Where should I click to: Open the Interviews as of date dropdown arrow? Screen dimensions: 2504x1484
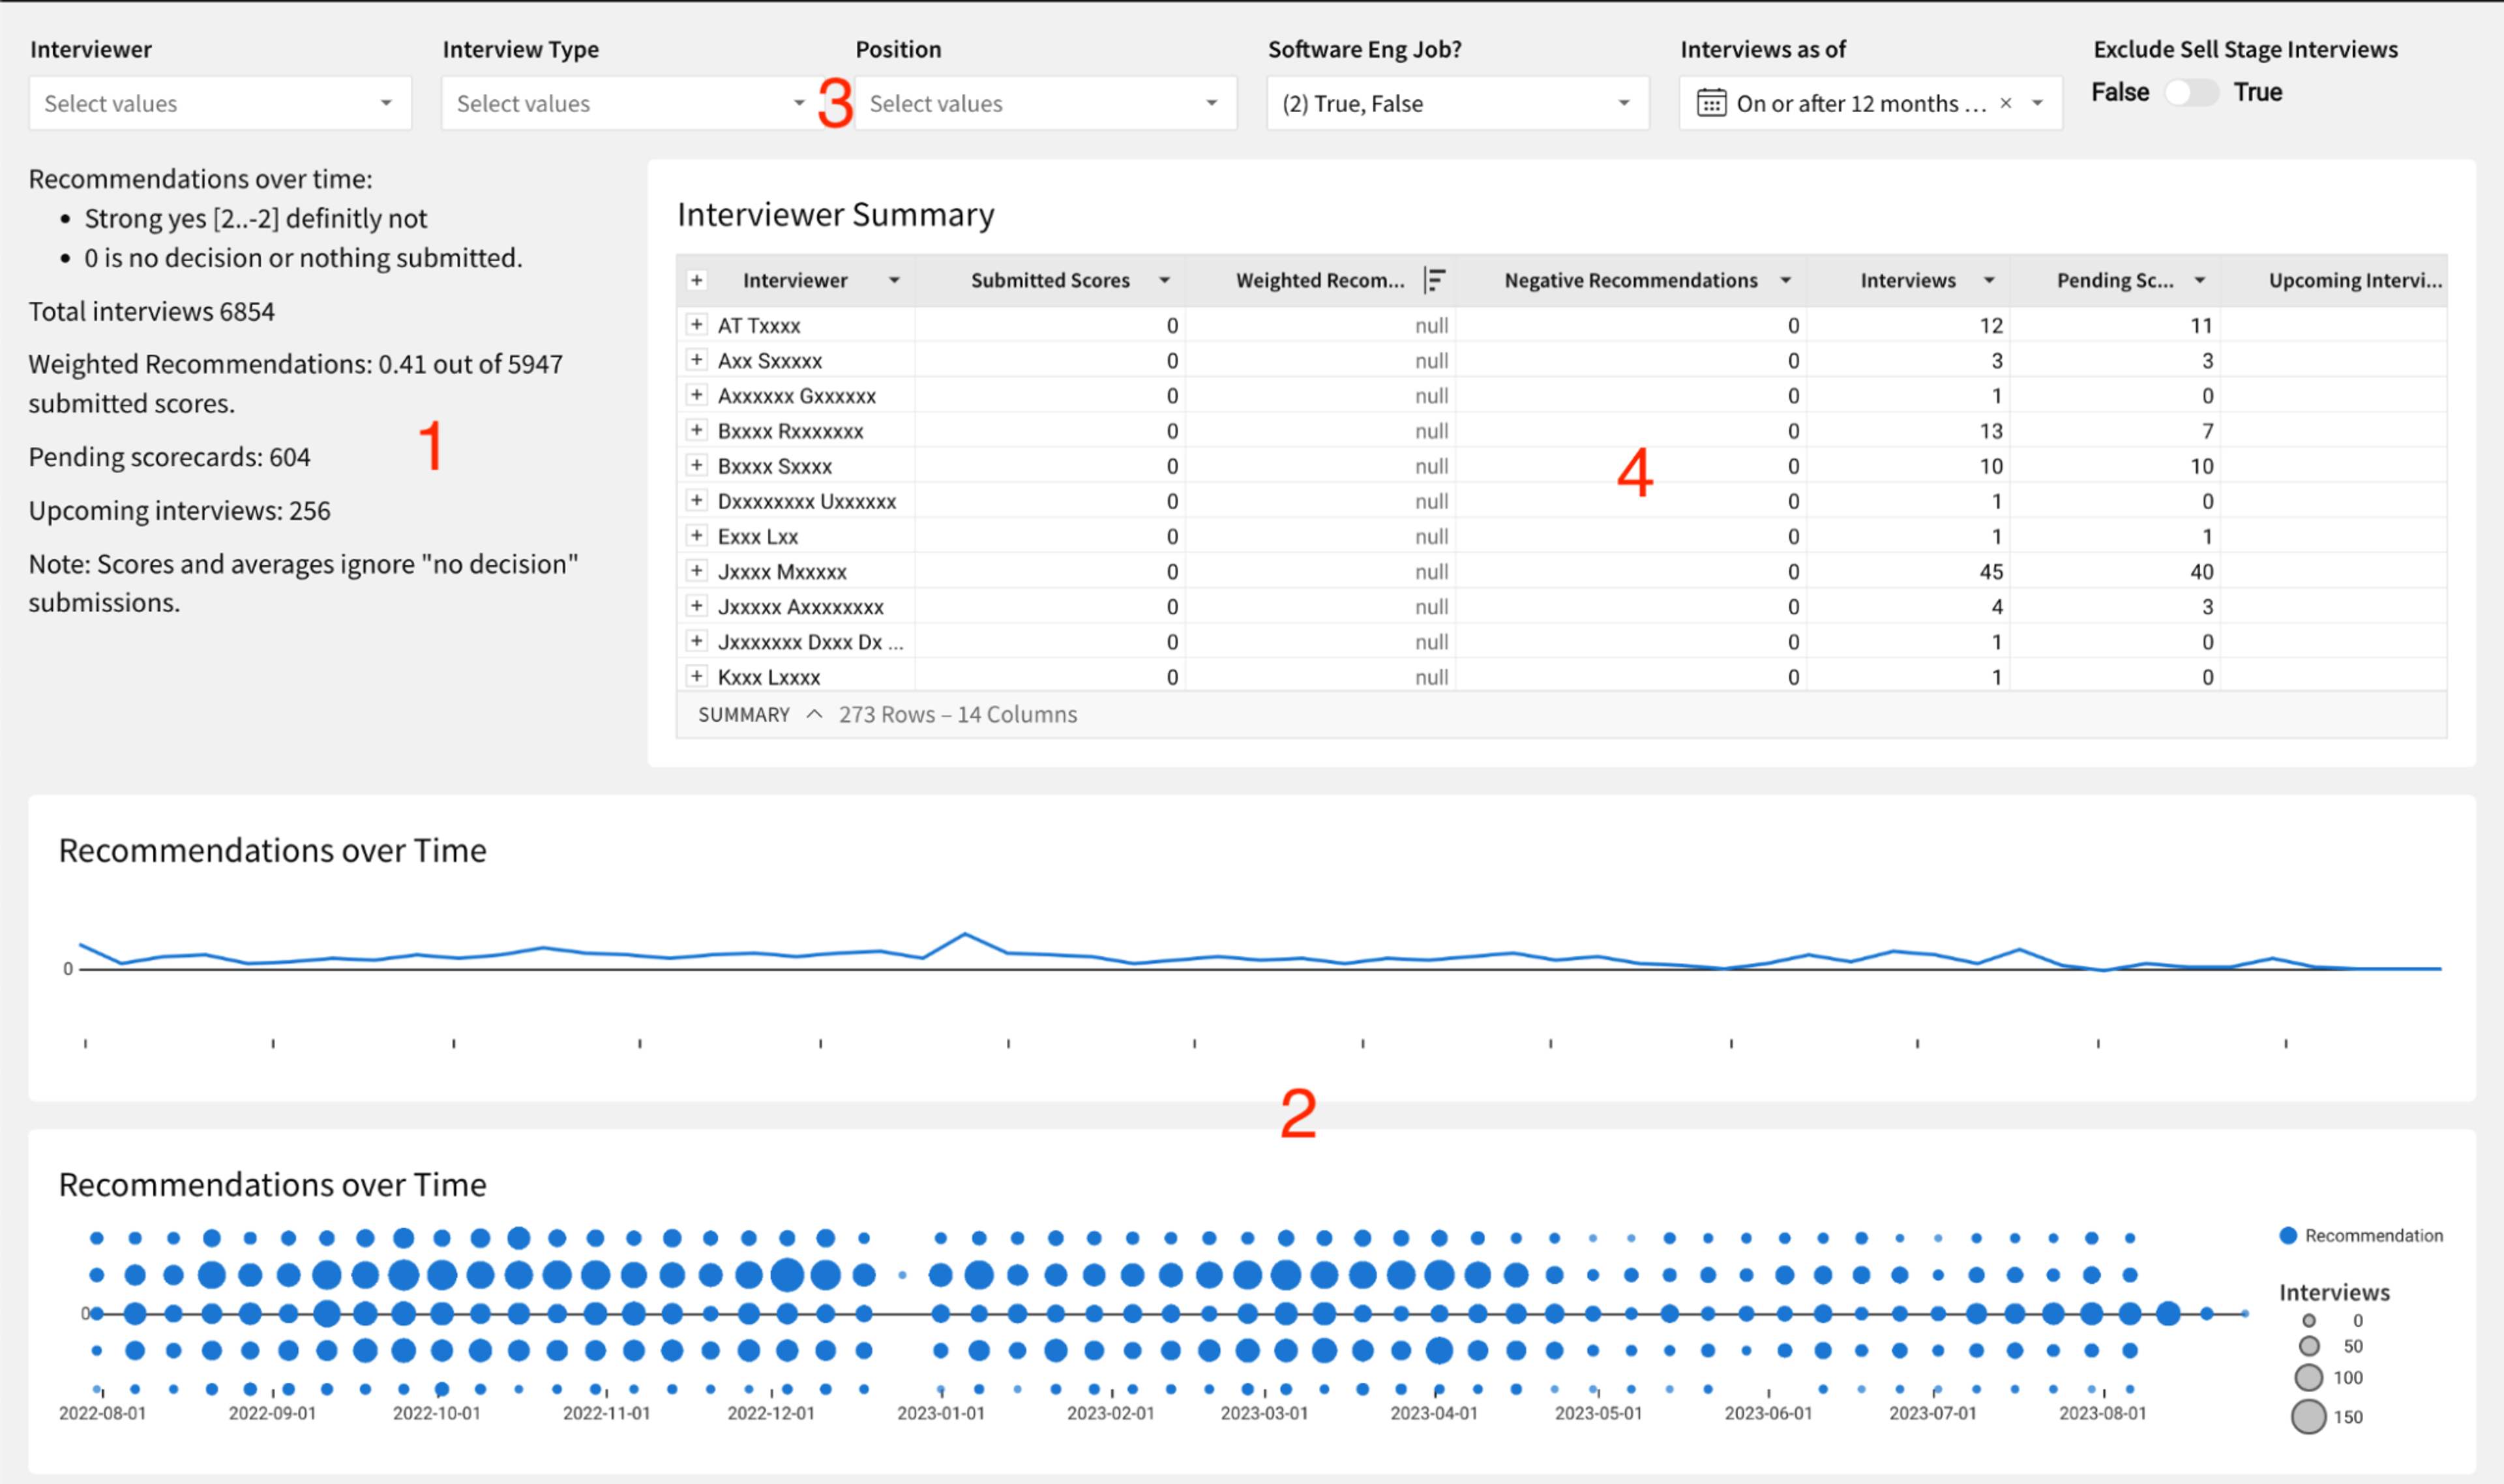tap(2038, 103)
